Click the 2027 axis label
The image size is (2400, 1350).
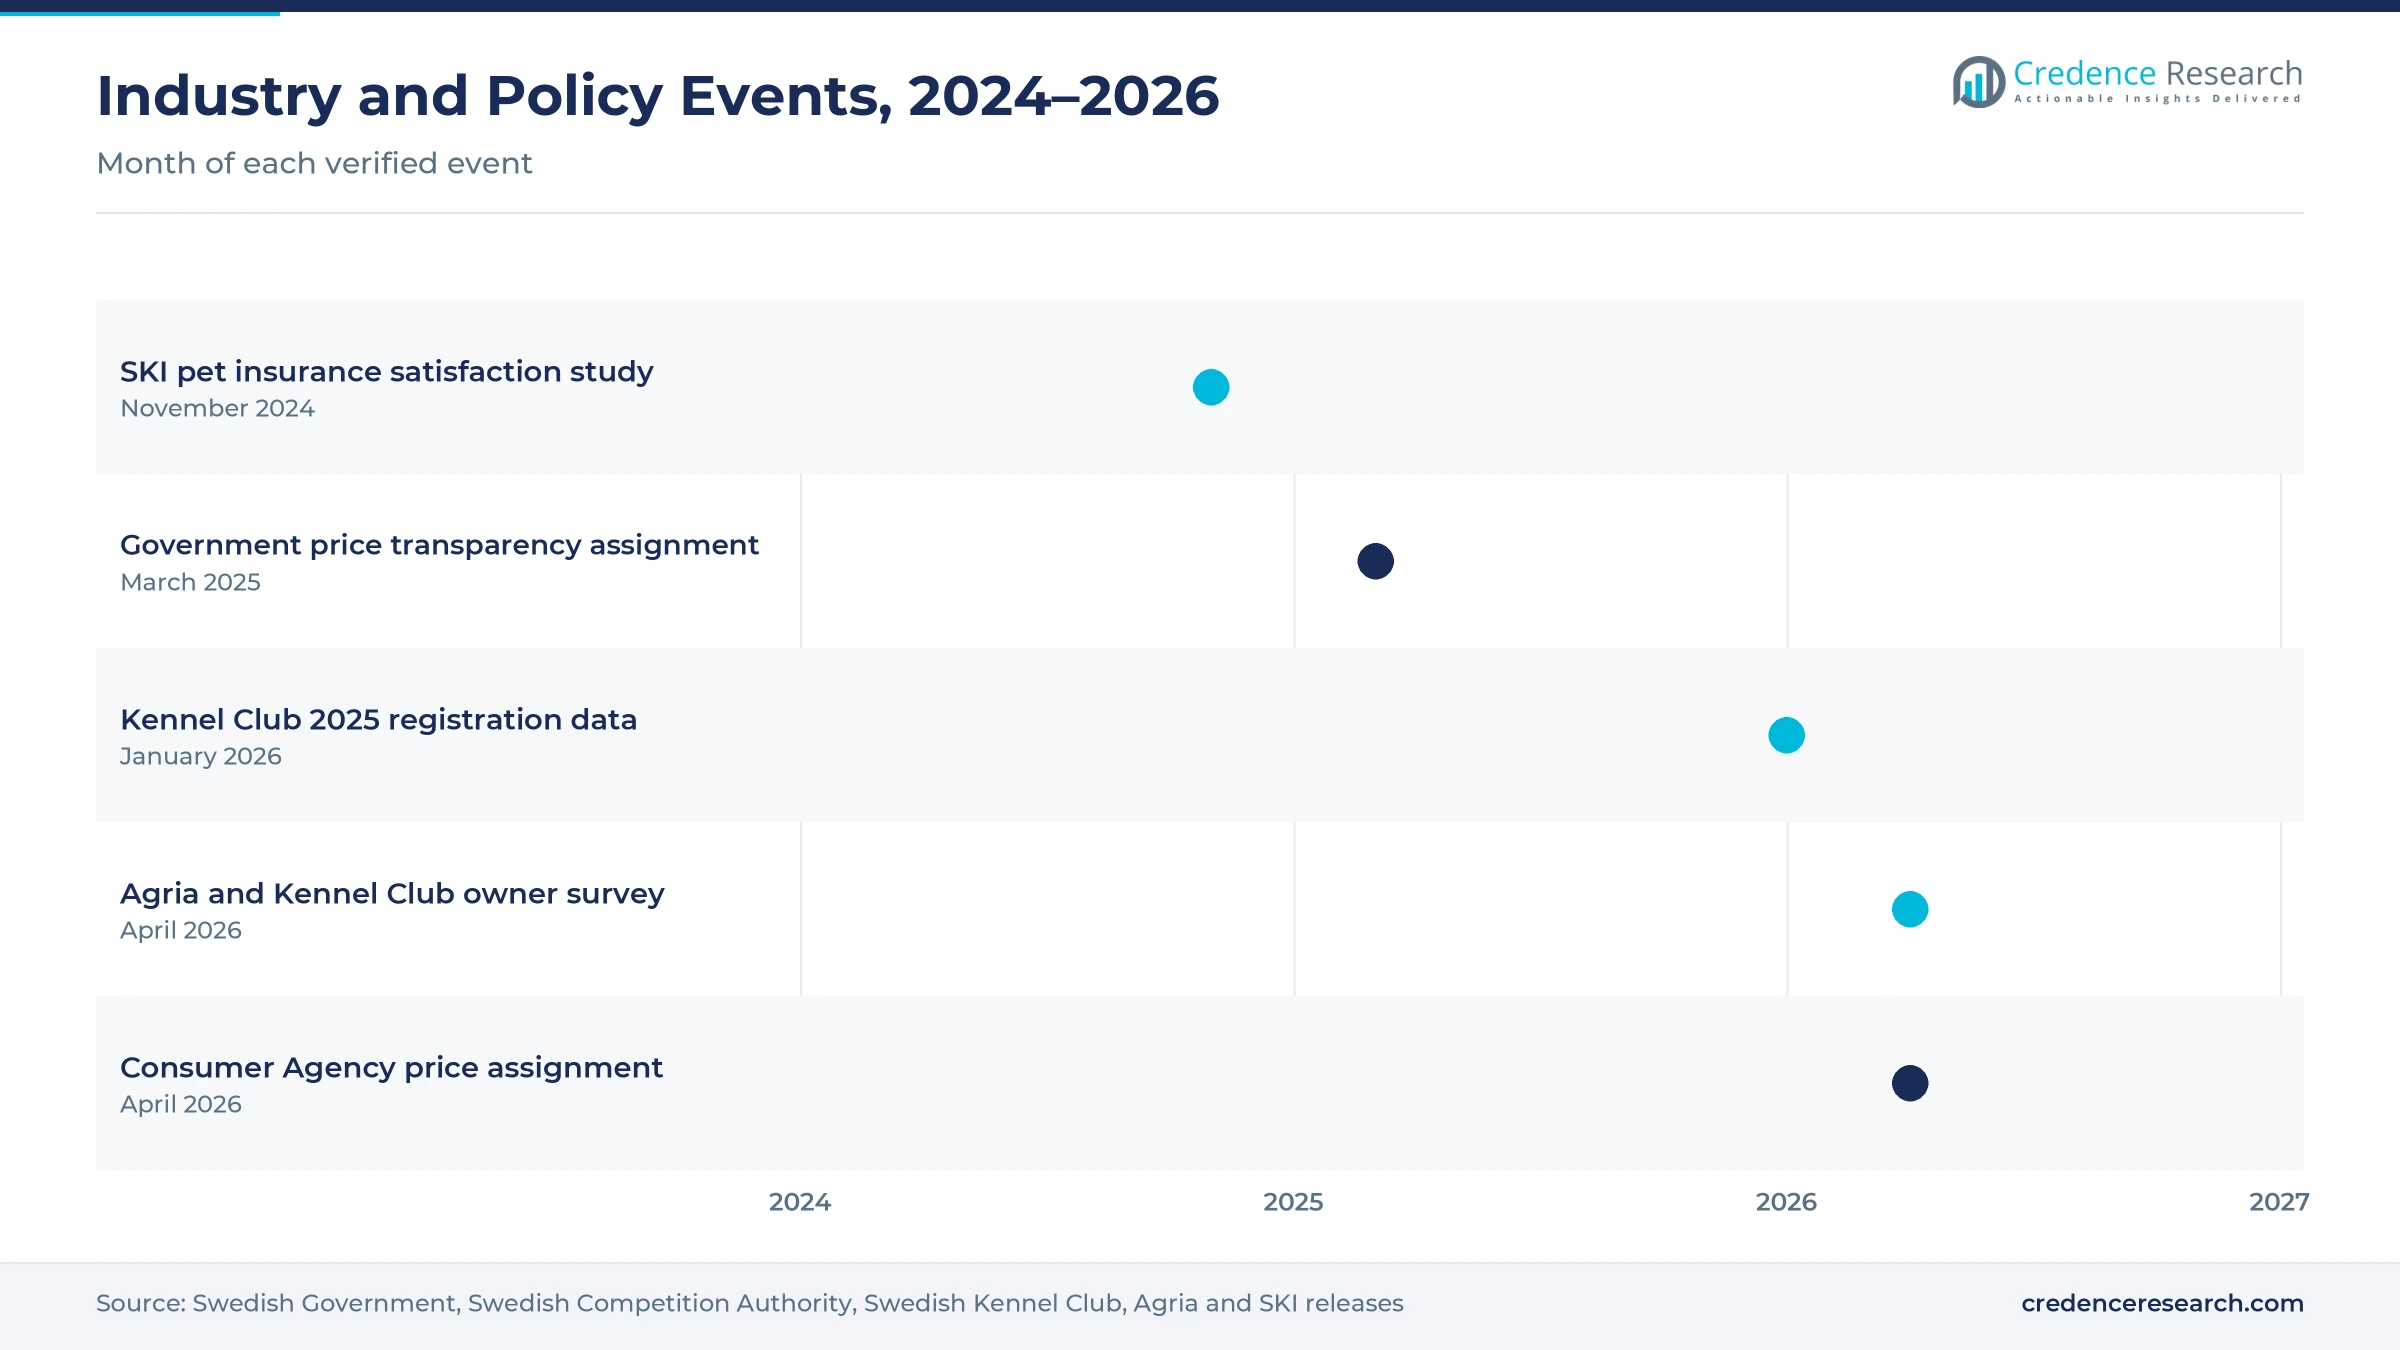(x=2279, y=1202)
